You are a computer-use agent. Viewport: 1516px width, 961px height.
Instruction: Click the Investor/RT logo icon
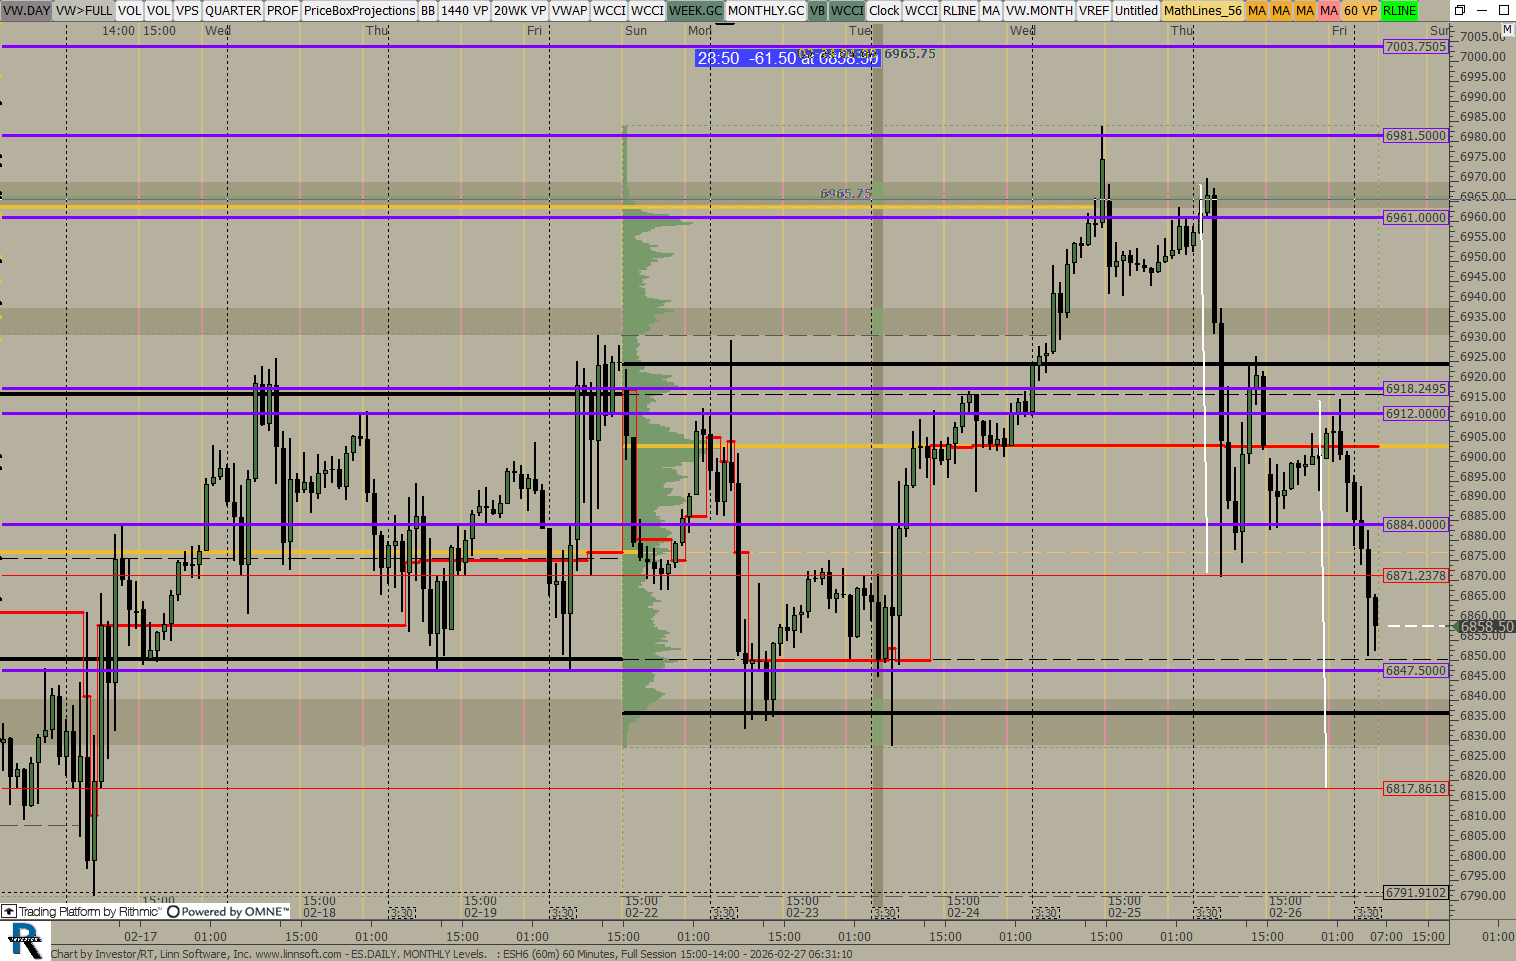coord(25,940)
